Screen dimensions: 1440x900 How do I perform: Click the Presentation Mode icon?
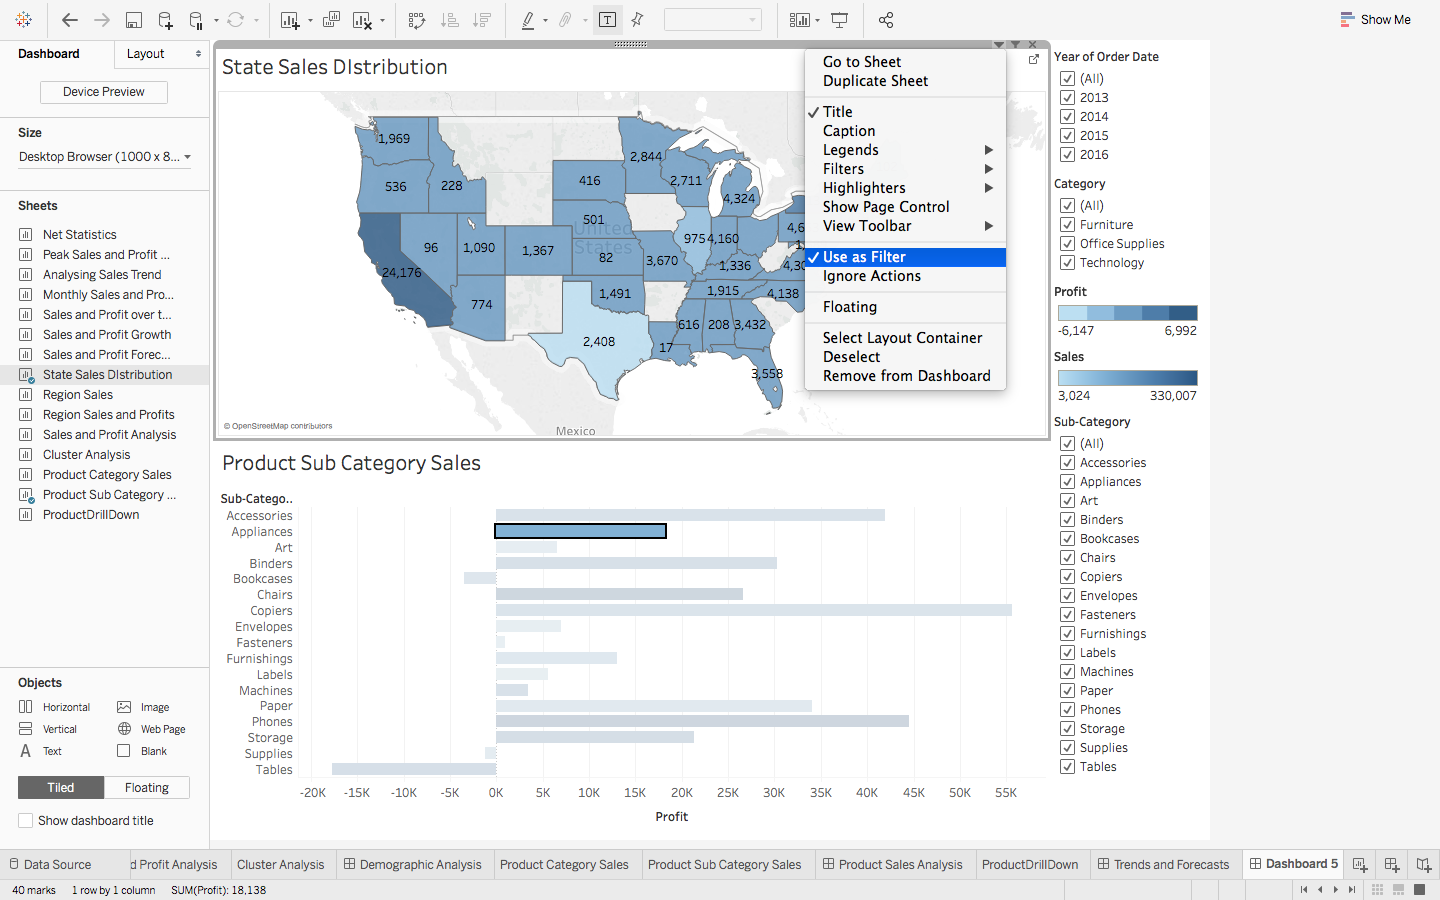[840, 20]
